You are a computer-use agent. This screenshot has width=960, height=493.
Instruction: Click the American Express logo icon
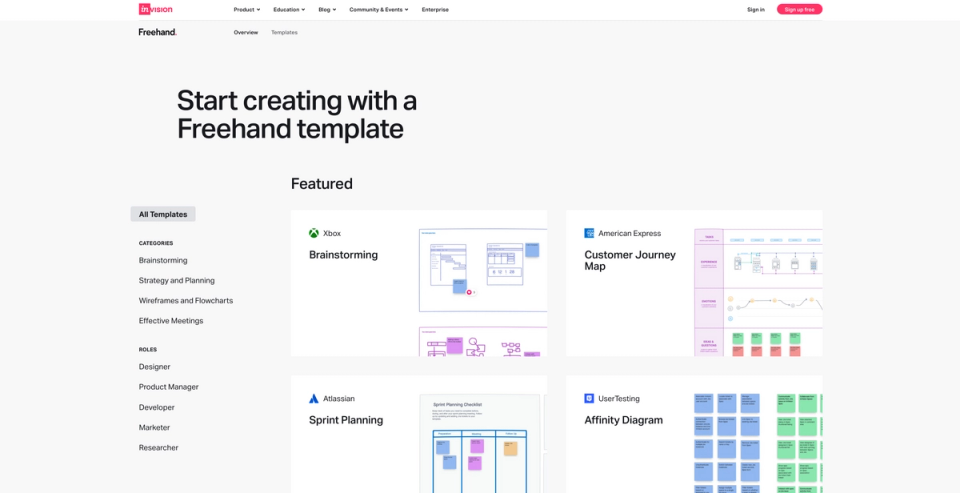tap(589, 233)
